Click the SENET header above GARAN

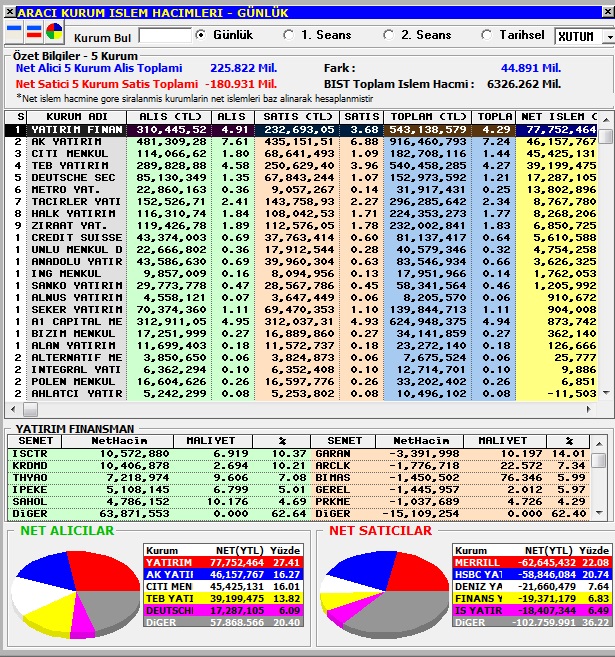344,441
